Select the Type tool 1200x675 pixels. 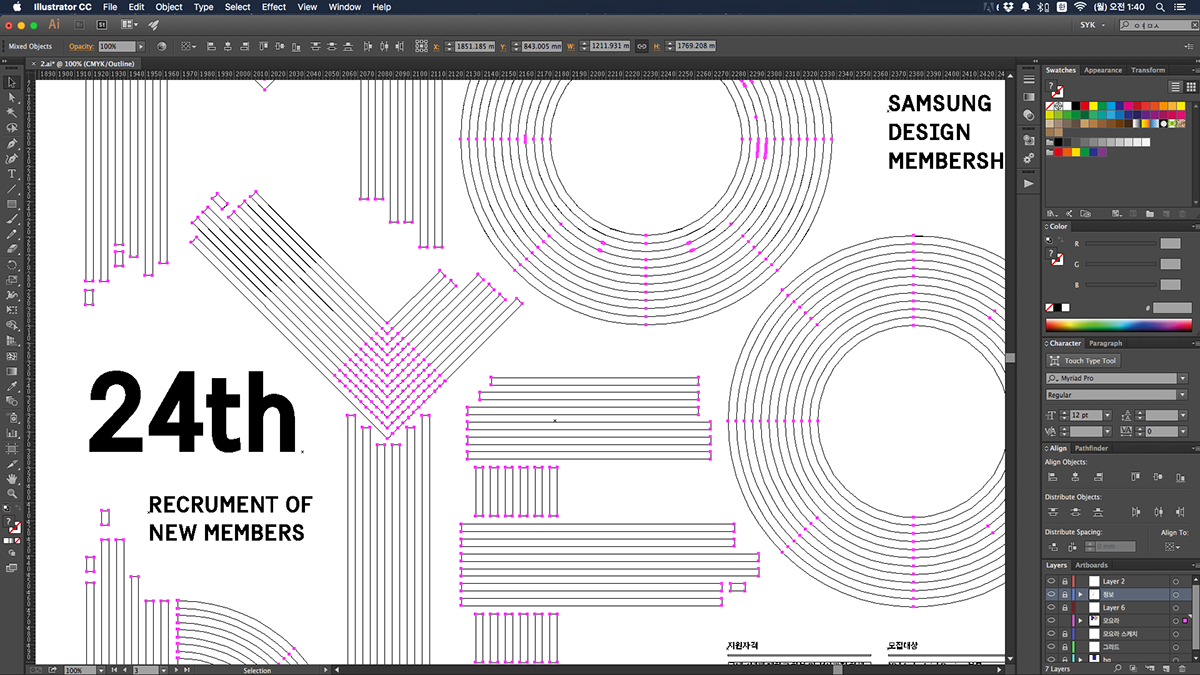coord(12,174)
